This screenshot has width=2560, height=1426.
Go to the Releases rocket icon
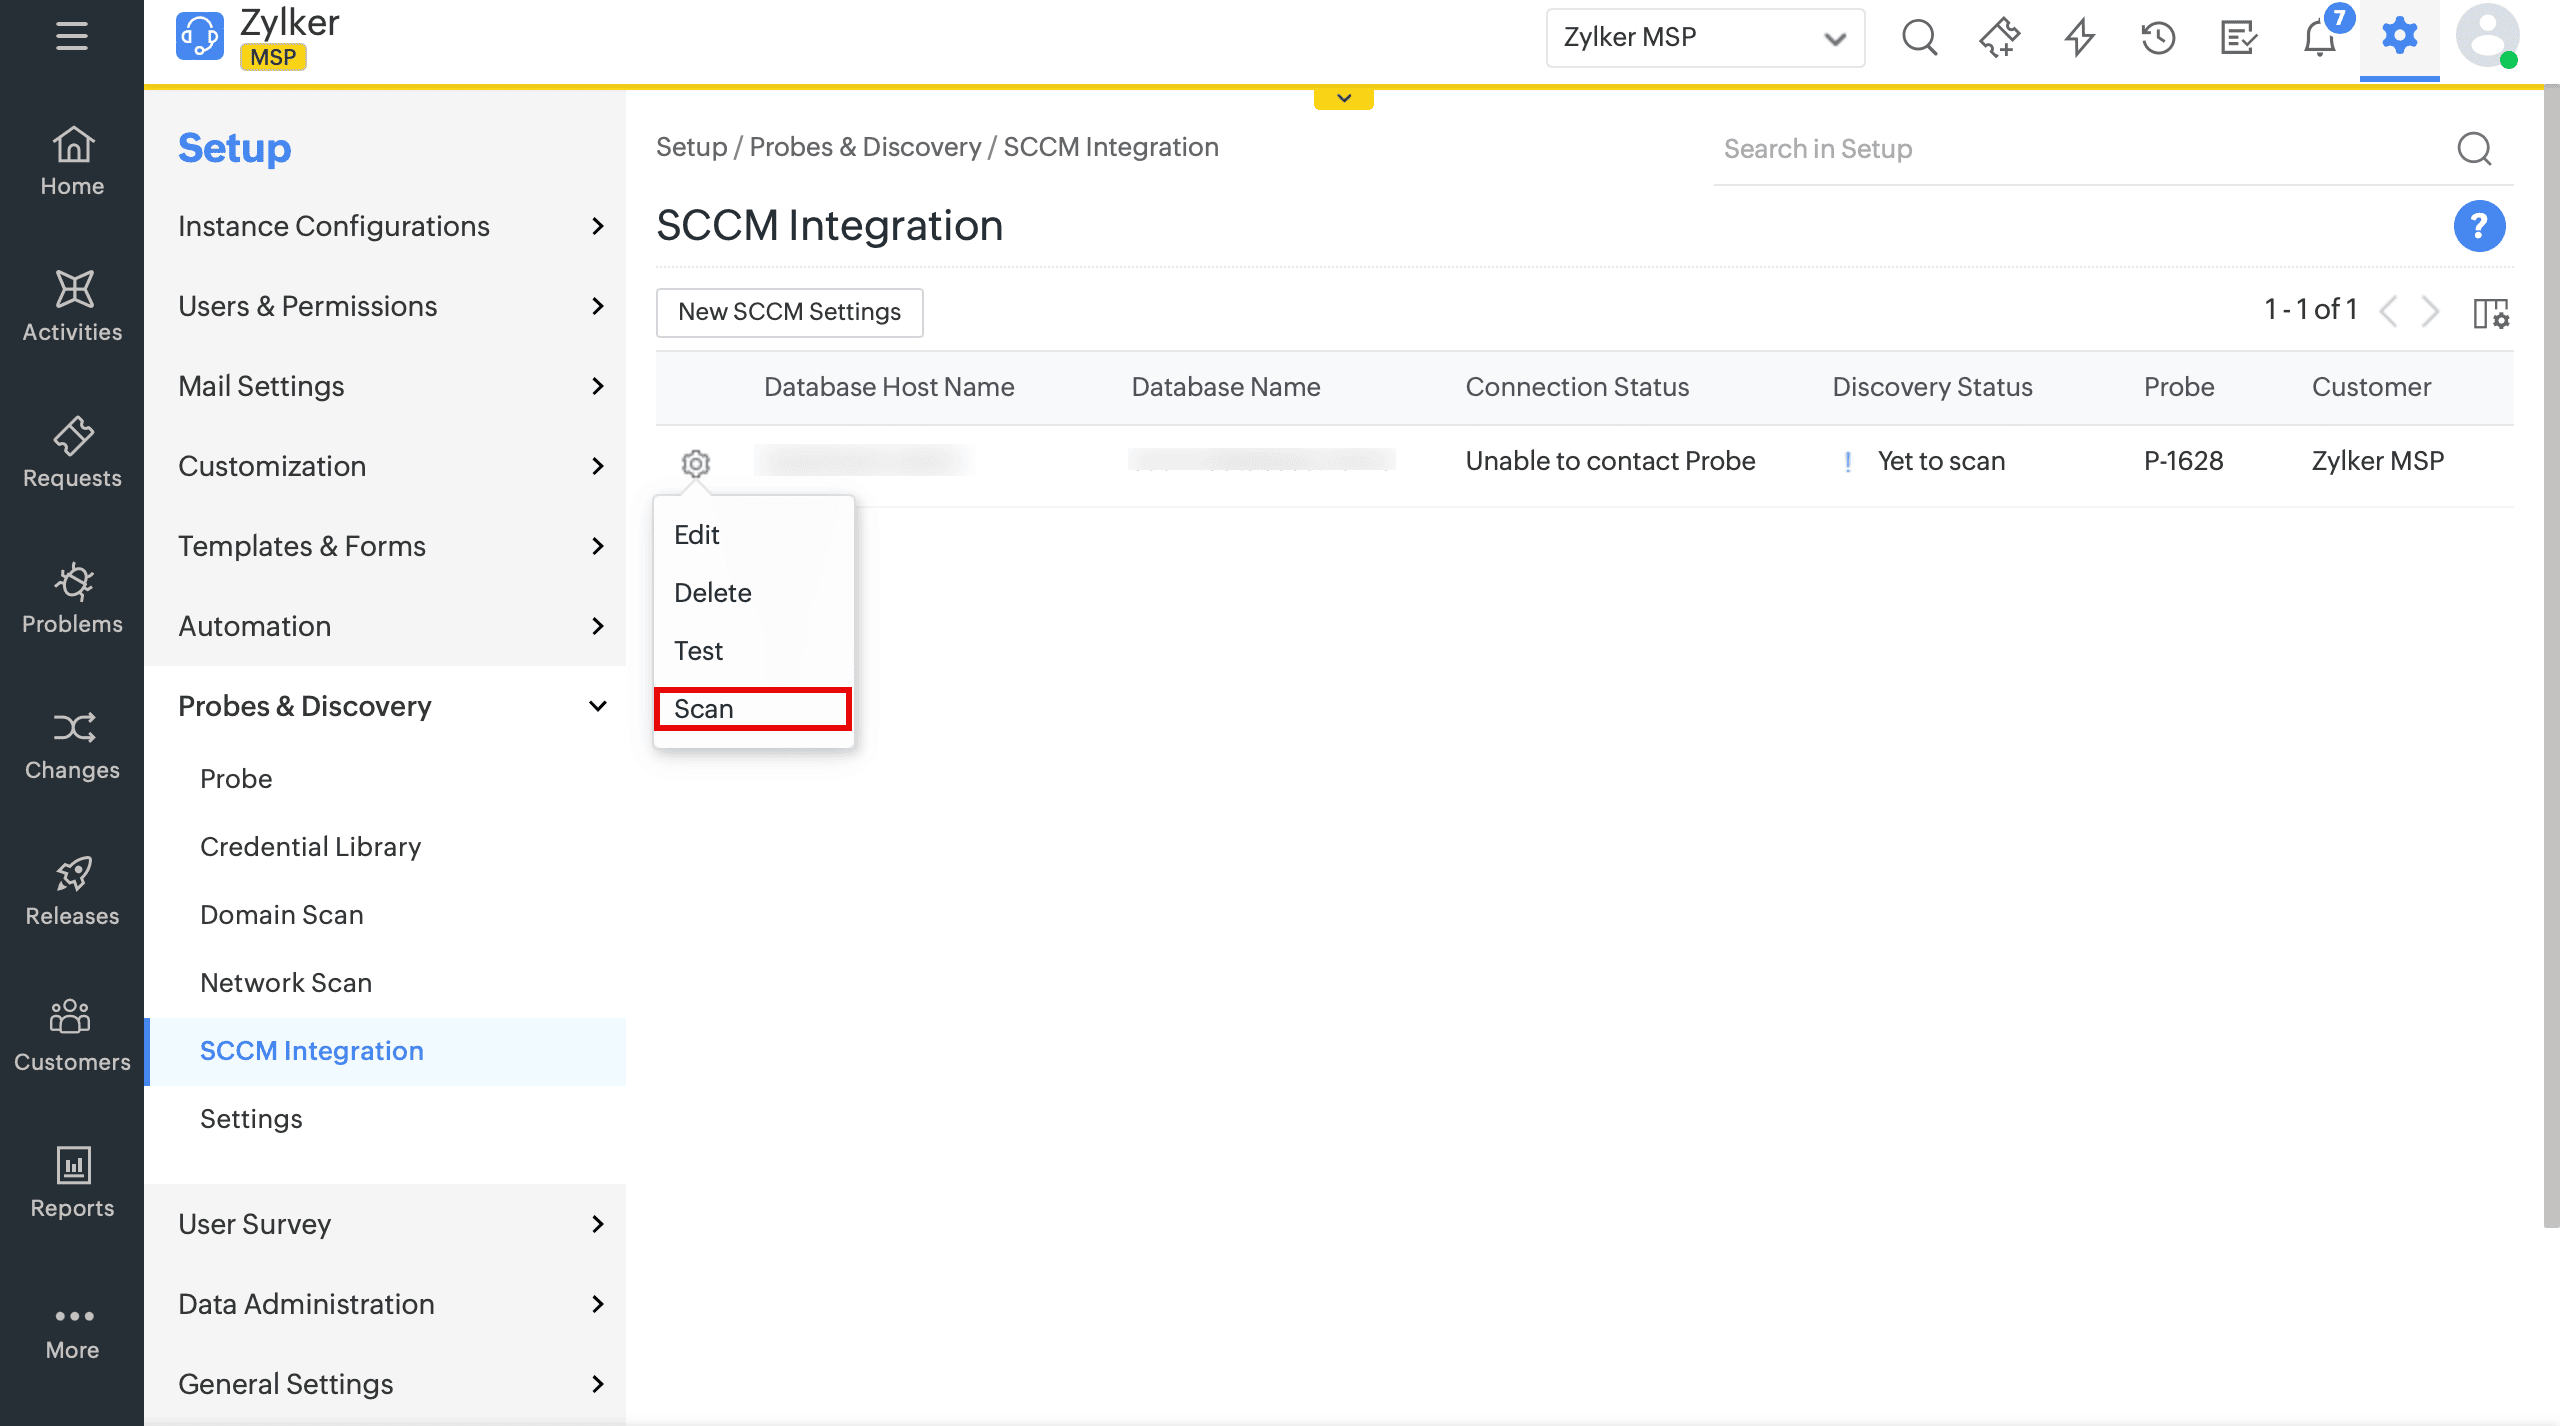pyautogui.click(x=72, y=890)
